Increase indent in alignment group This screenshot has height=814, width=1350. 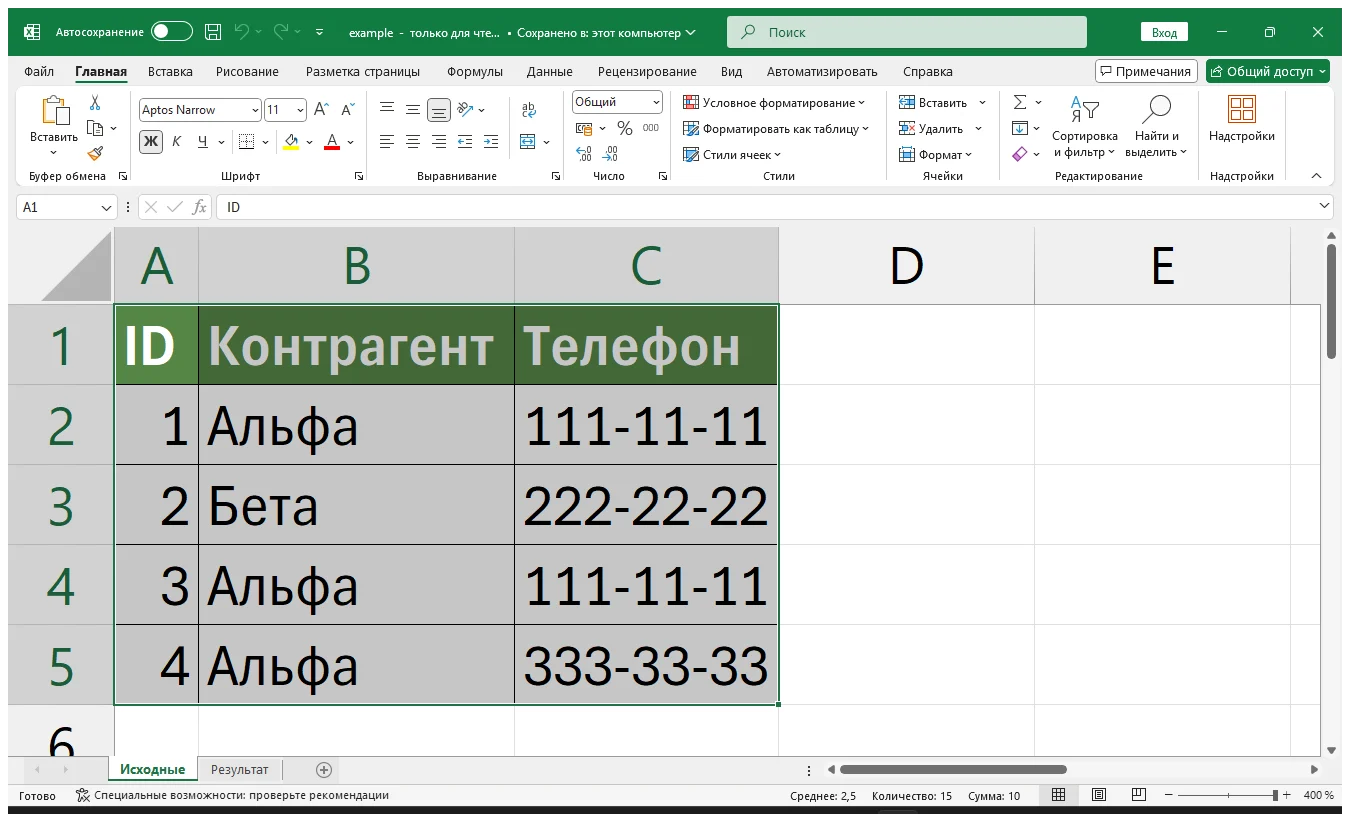click(490, 142)
